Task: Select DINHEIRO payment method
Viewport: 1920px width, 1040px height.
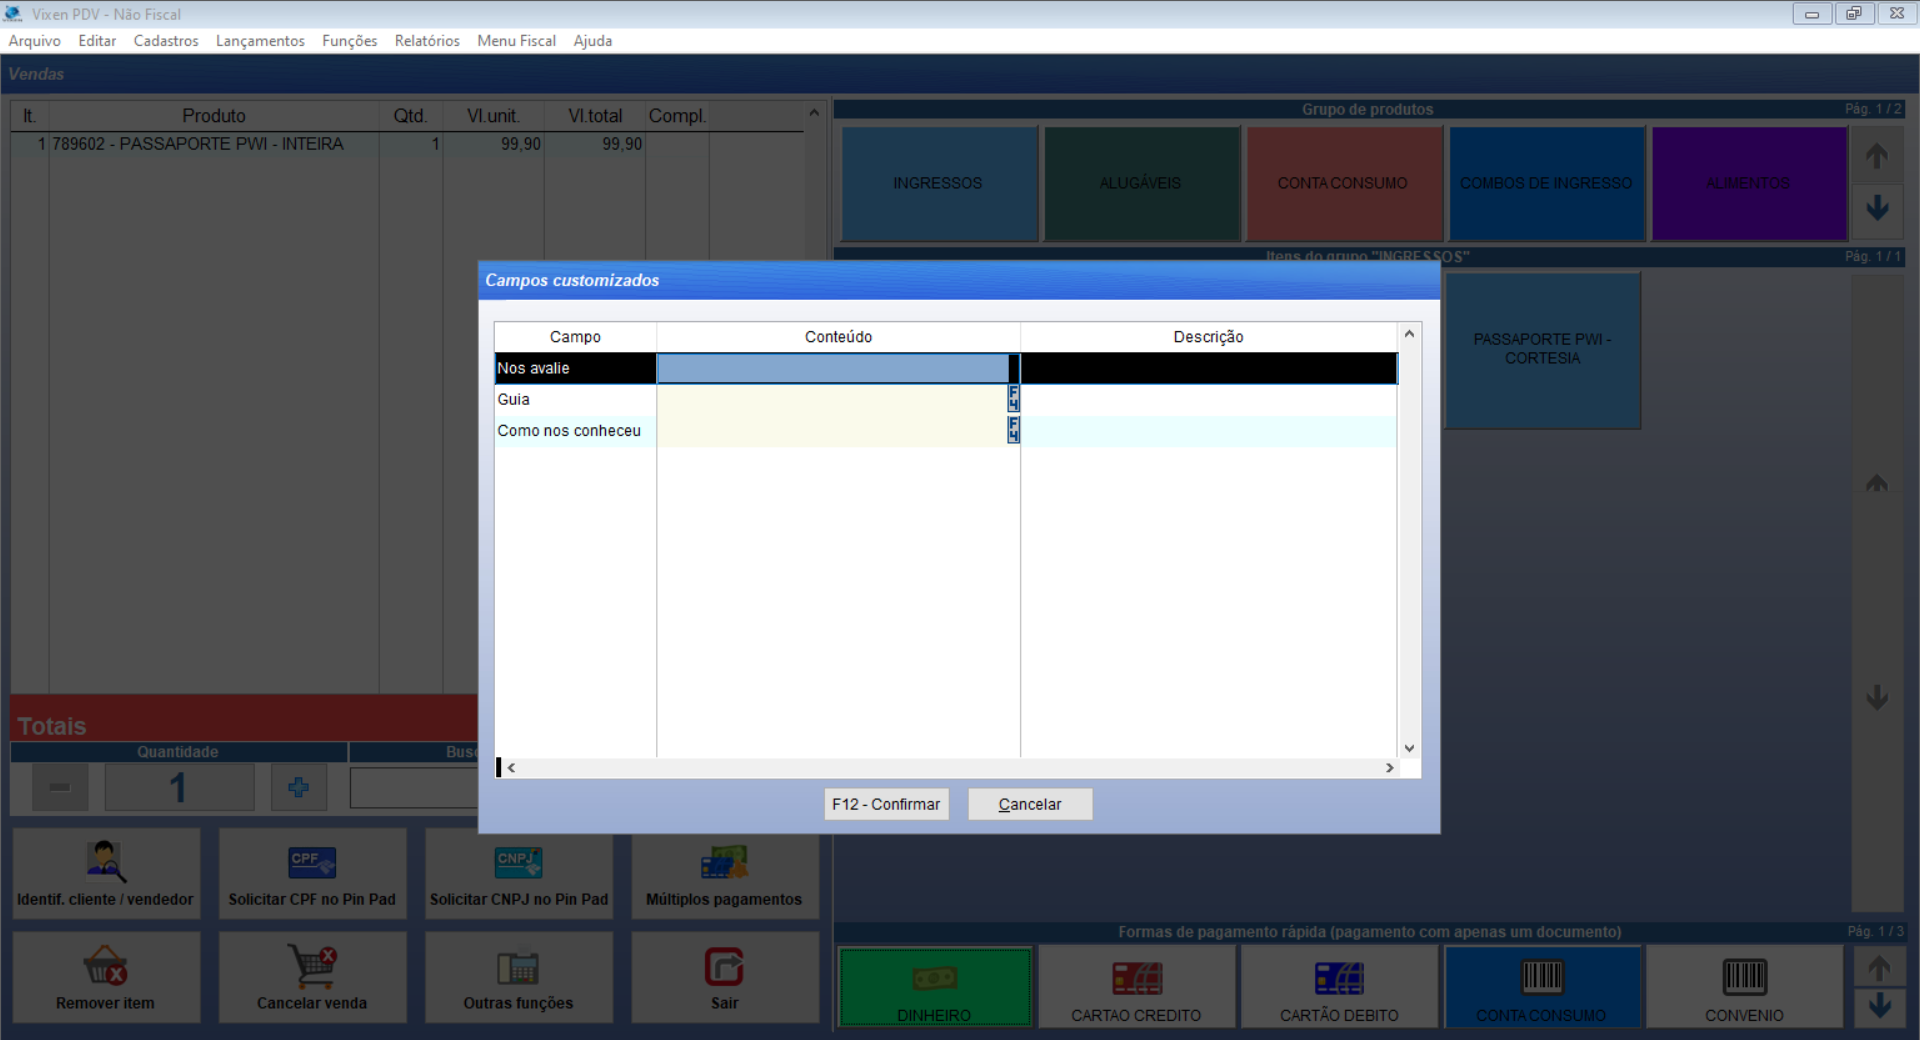Action: click(934, 987)
